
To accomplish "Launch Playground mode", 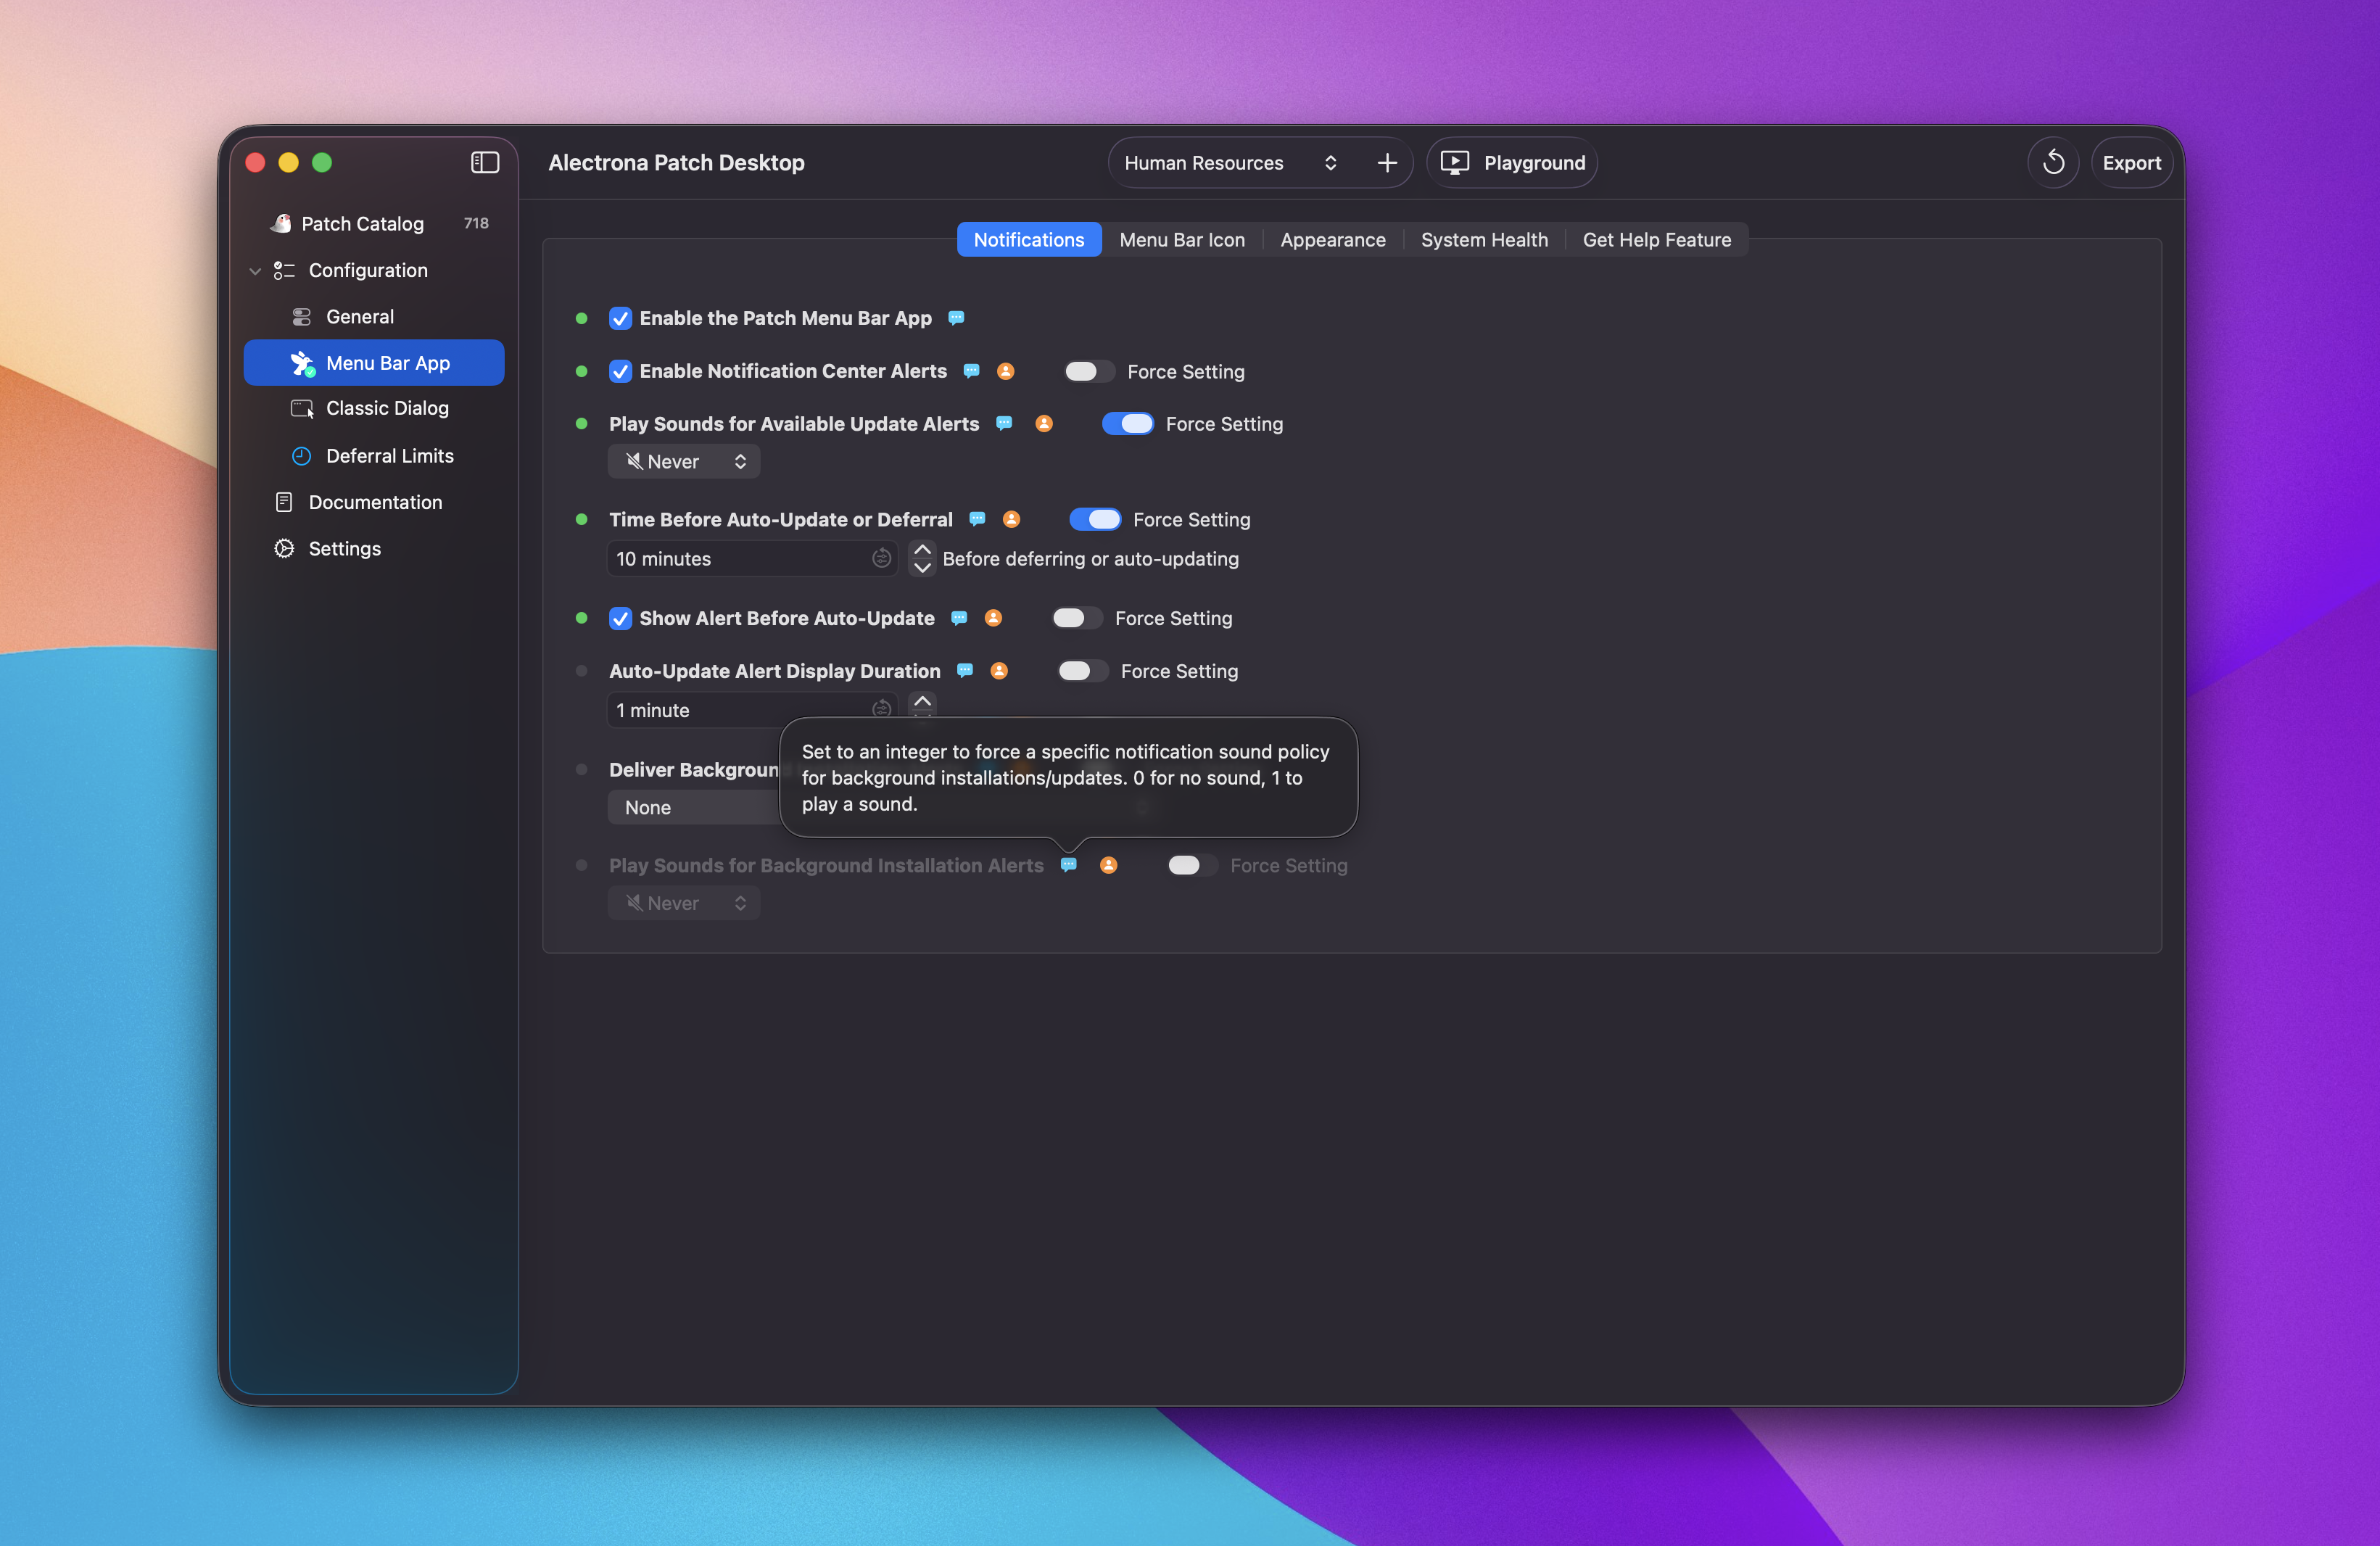I will click(1512, 162).
